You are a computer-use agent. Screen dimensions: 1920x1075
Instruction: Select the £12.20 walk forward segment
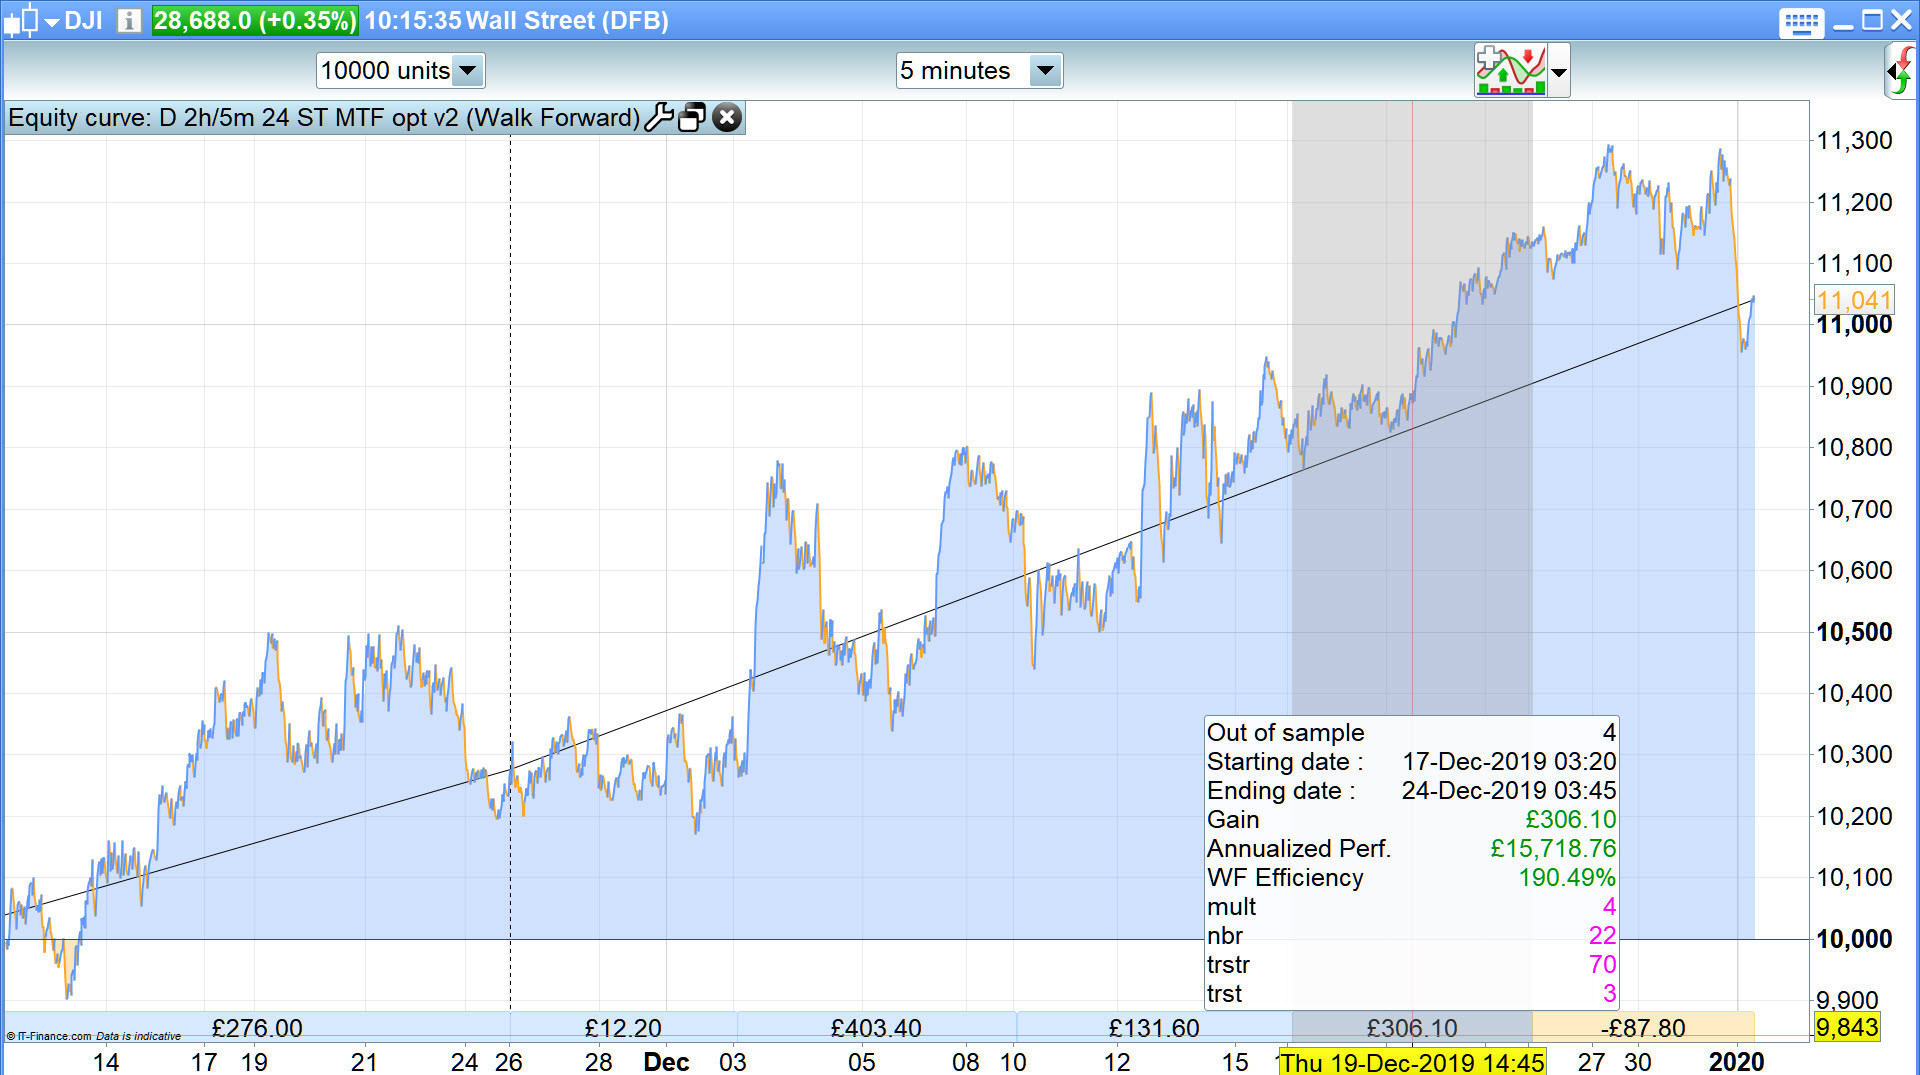click(623, 1028)
